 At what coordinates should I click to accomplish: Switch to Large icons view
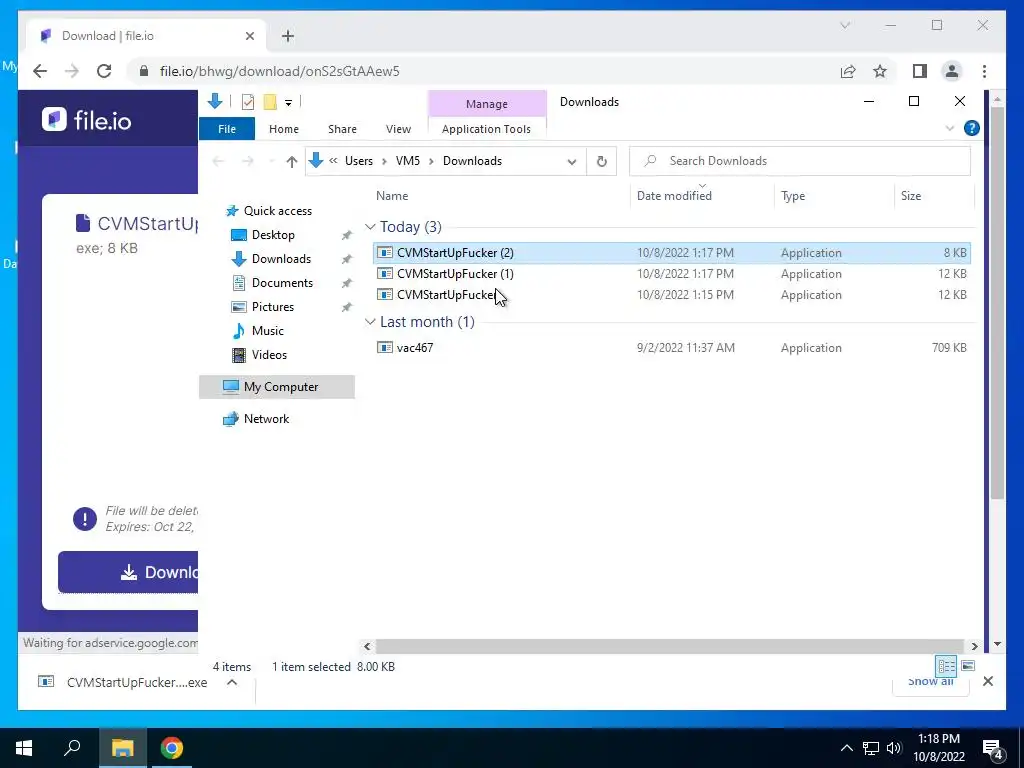pyautogui.click(x=968, y=666)
